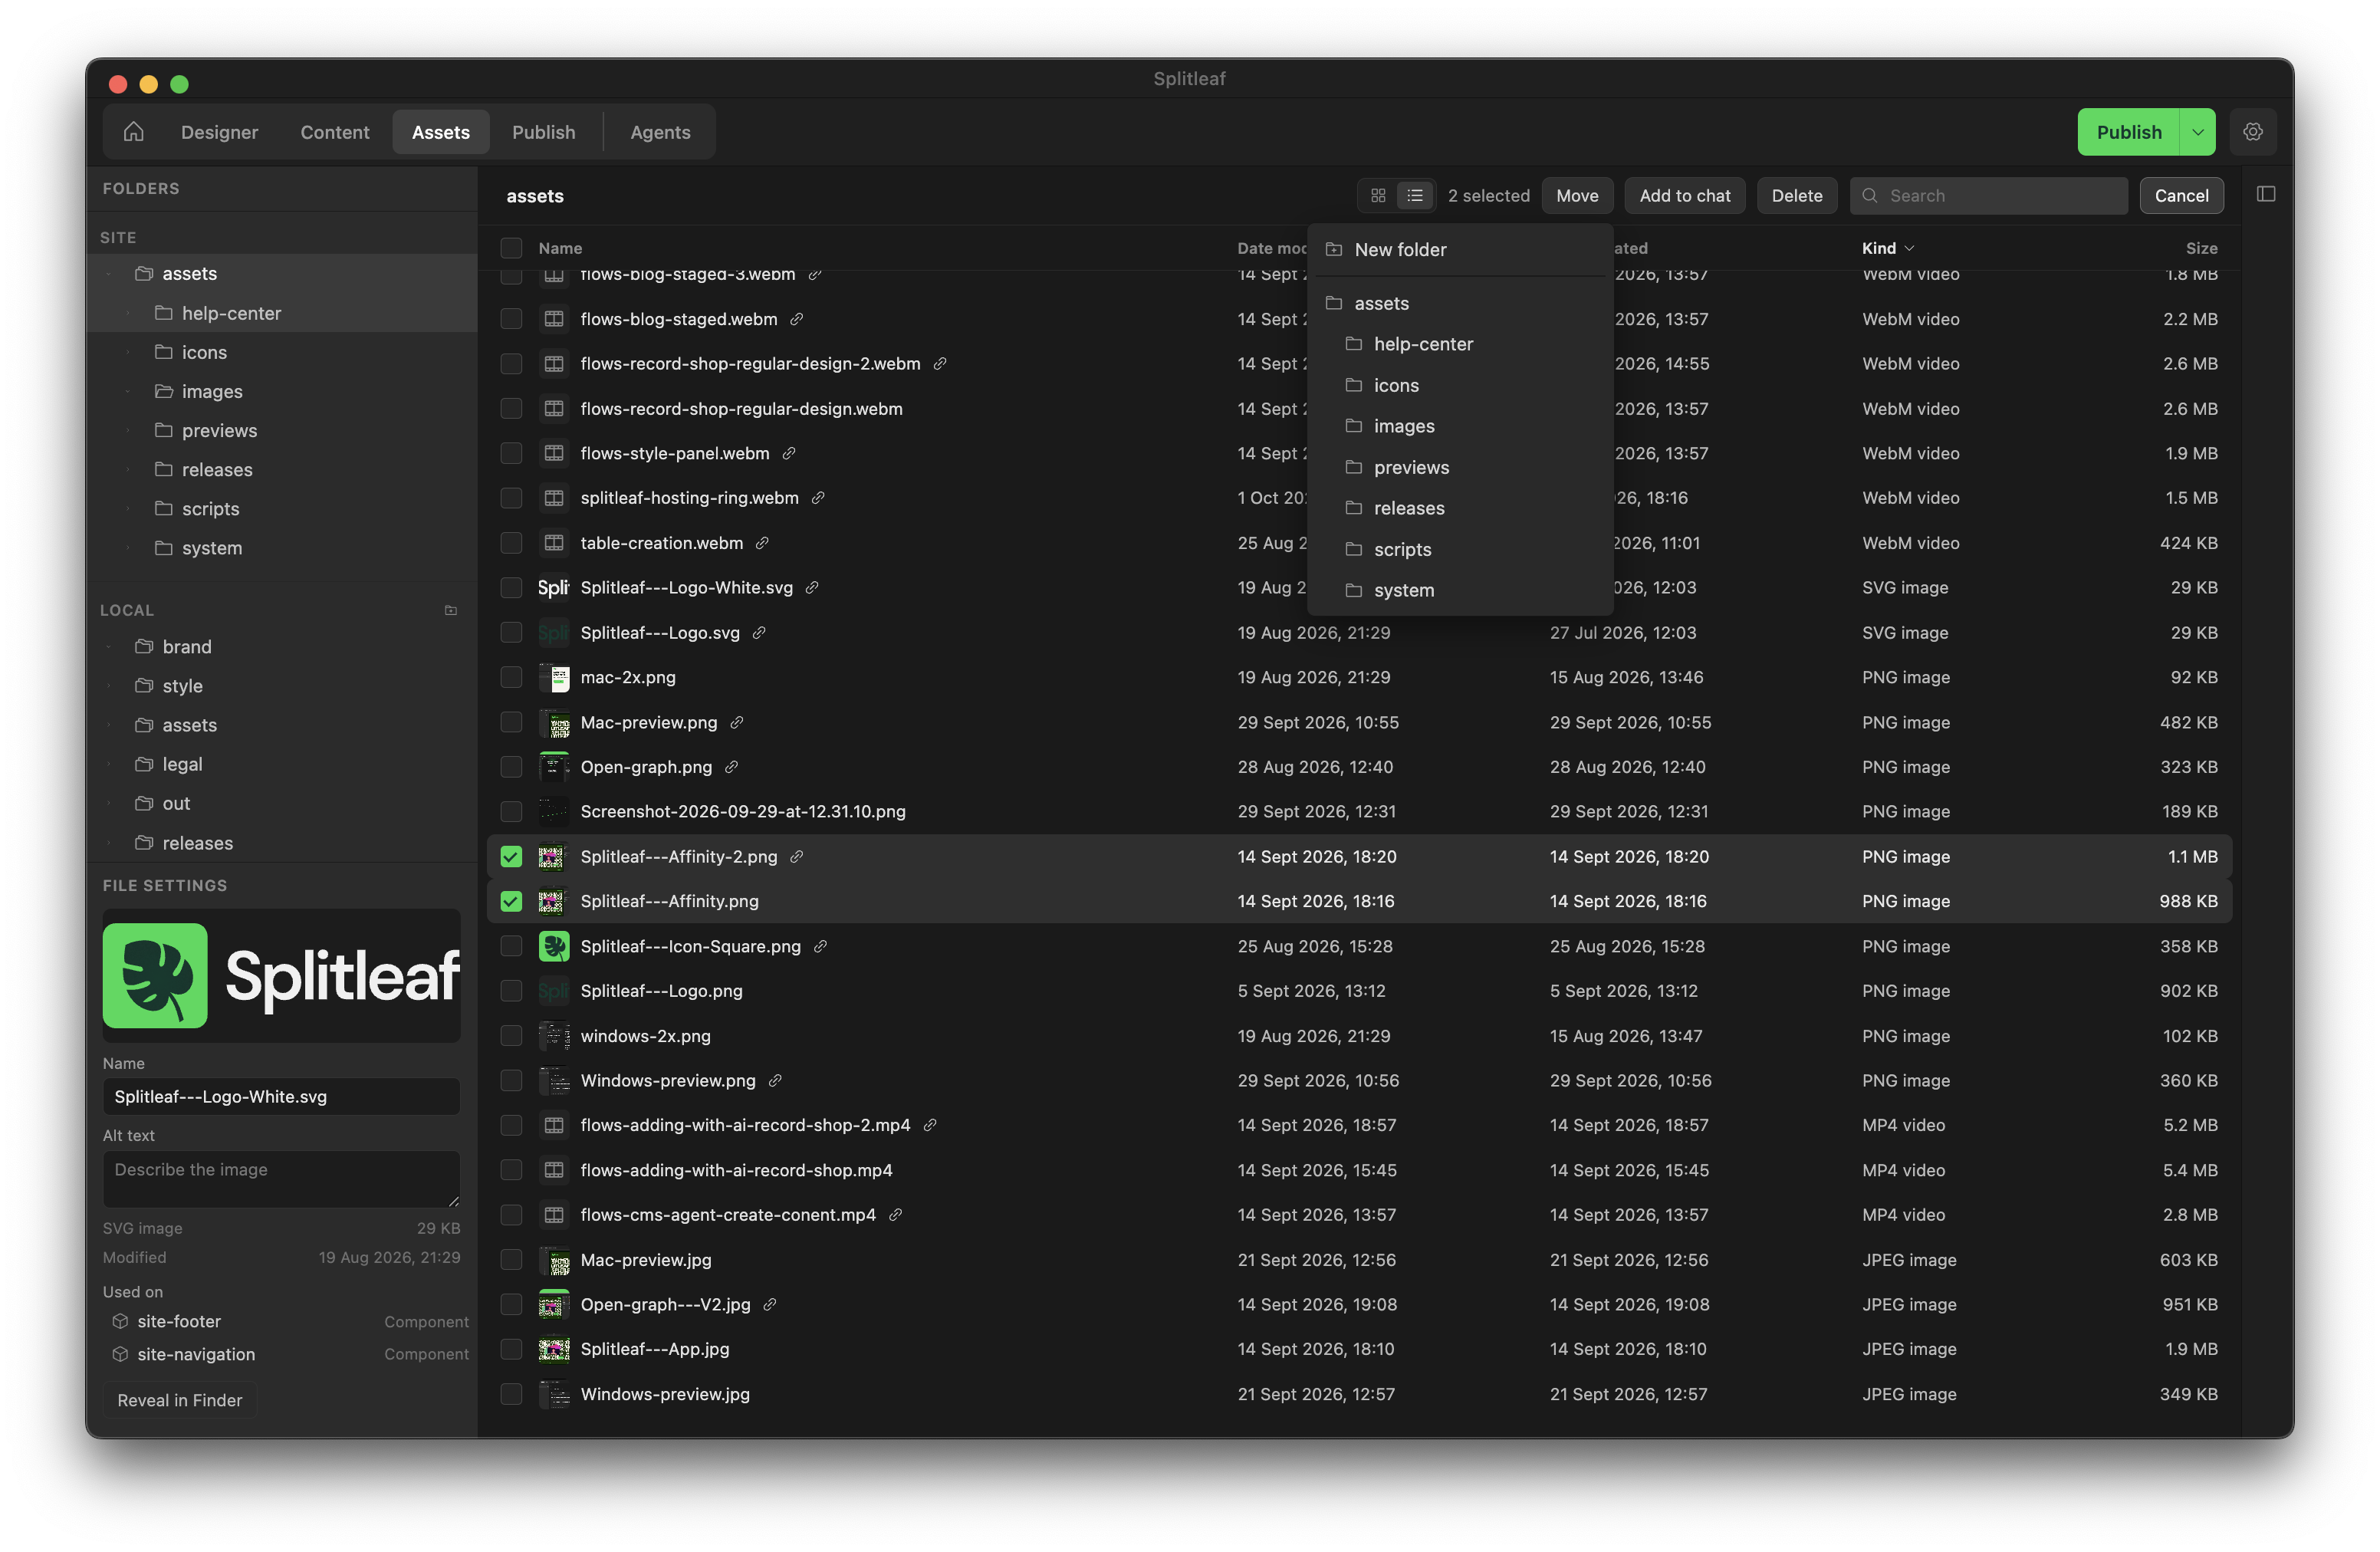
Task: Select previews in the move menu
Action: coord(1460,467)
